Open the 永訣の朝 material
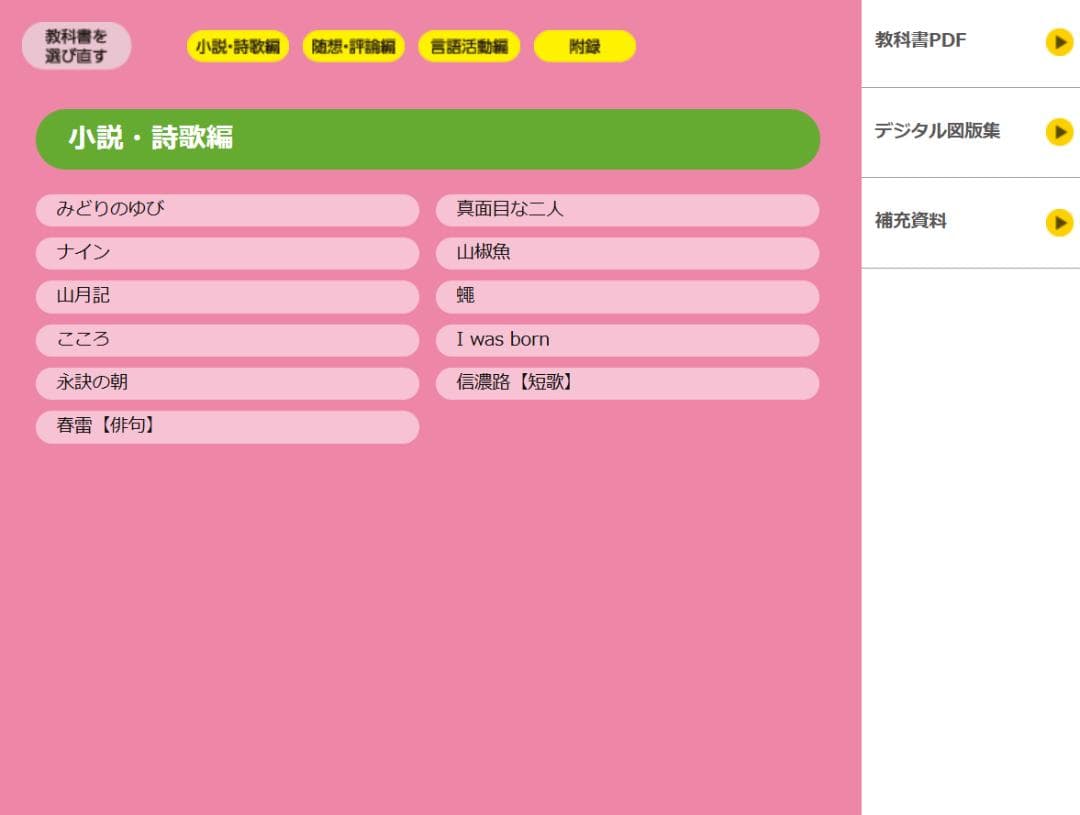Viewport: 1080px width, 815px height. click(x=227, y=383)
